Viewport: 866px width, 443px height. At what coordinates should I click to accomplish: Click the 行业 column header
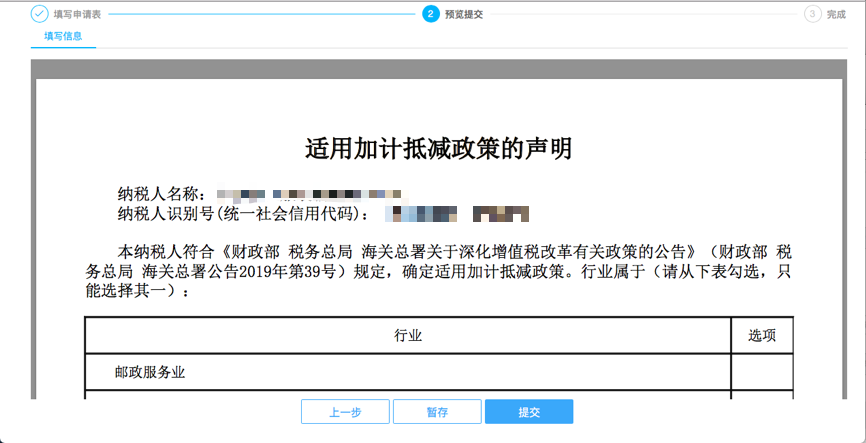click(408, 336)
